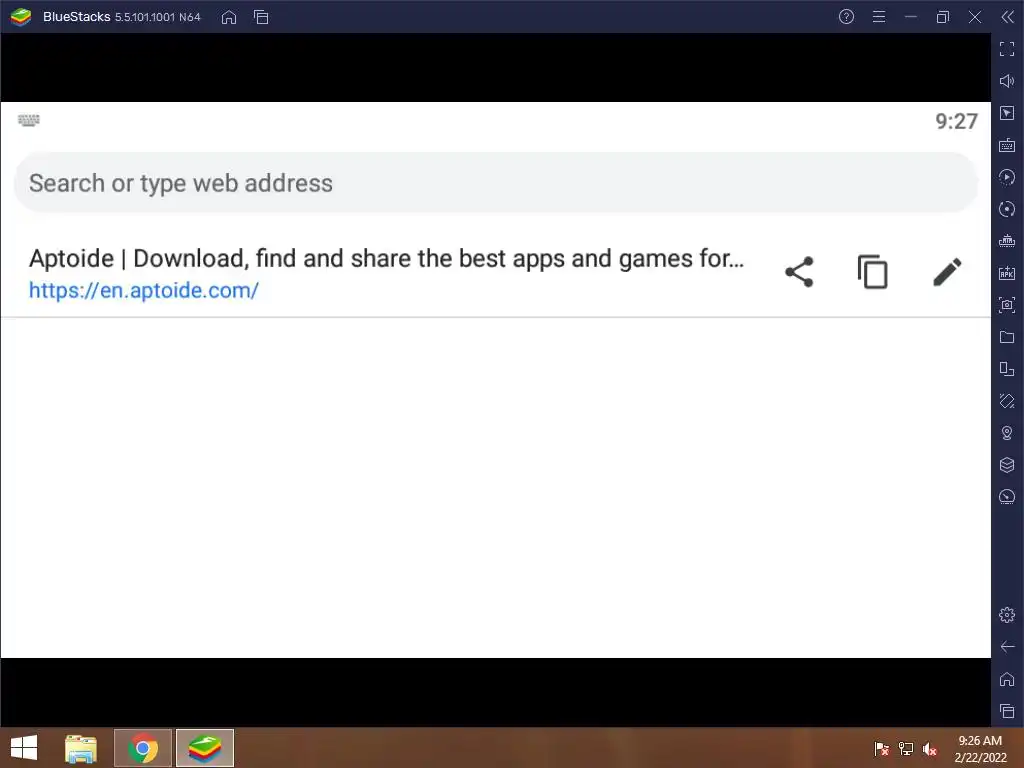Open the eco mode layers icon

[x=1007, y=465]
